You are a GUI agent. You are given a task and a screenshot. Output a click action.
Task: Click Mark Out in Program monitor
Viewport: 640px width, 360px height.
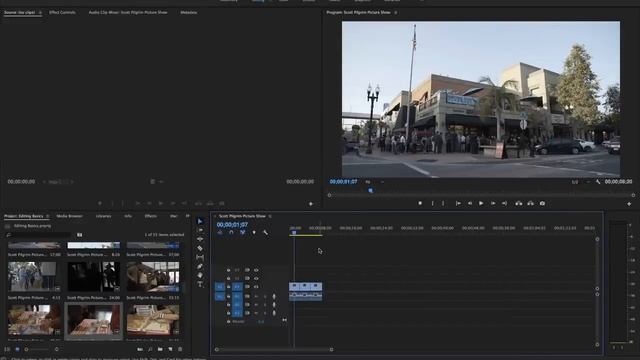pos(443,203)
